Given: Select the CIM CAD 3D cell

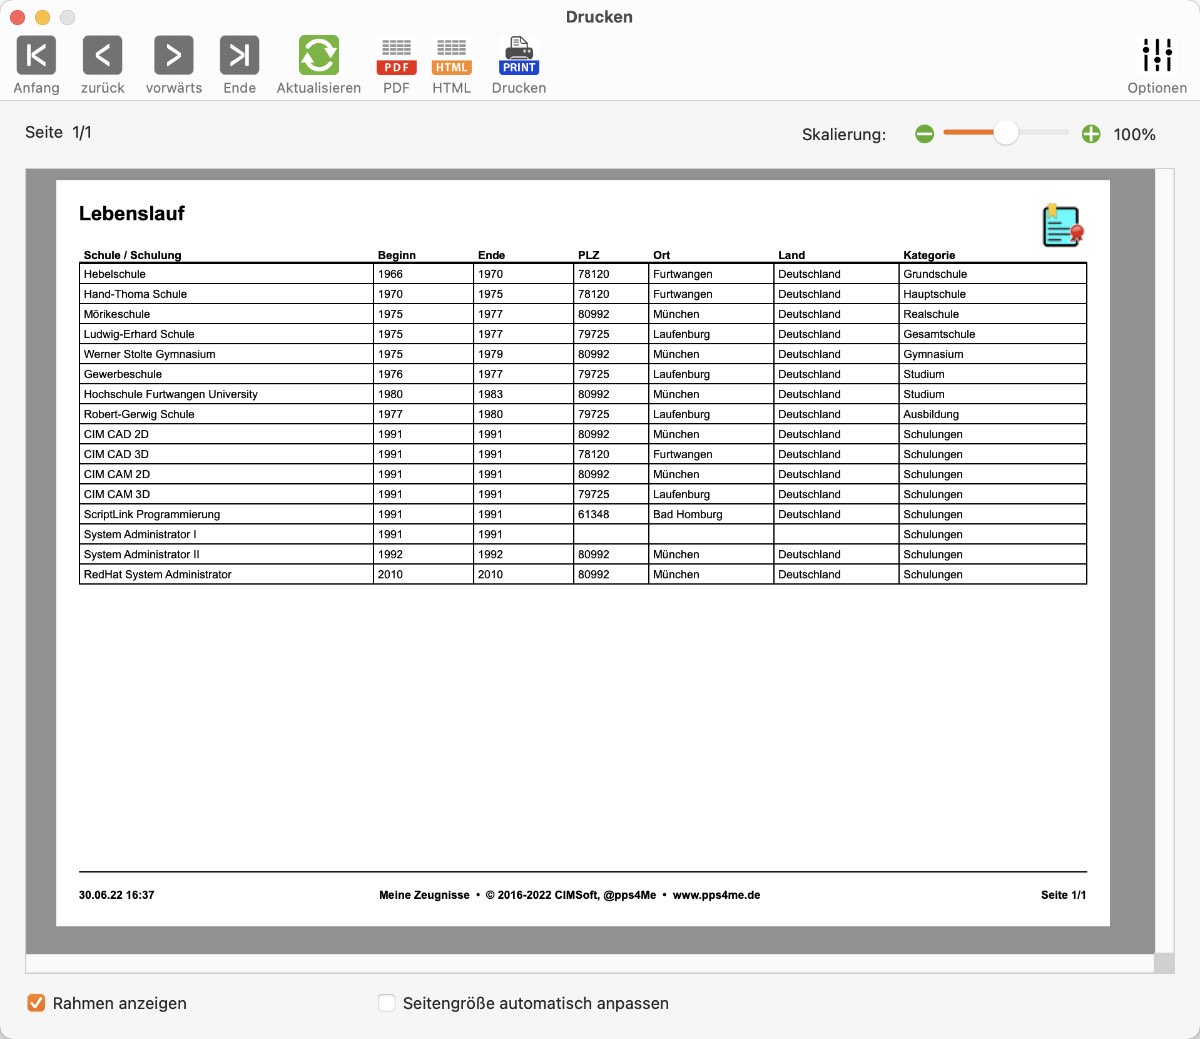Looking at the screenshot, I should pos(226,454).
